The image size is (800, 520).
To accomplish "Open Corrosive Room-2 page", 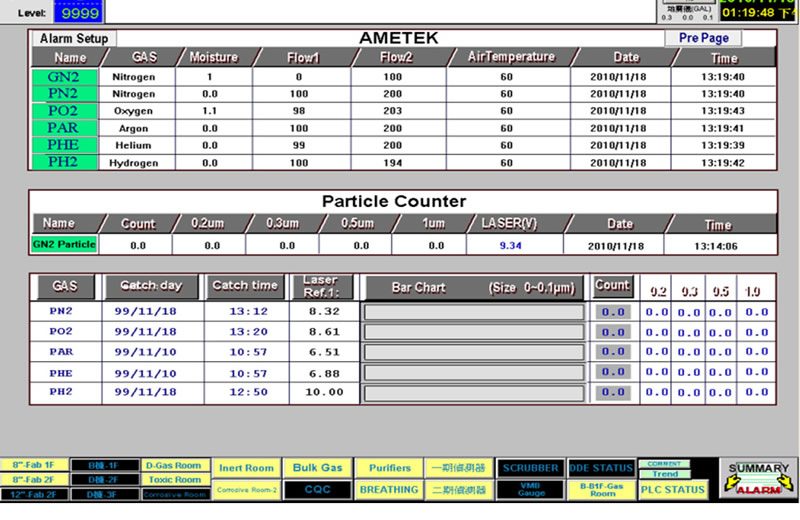I will [246, 490].
